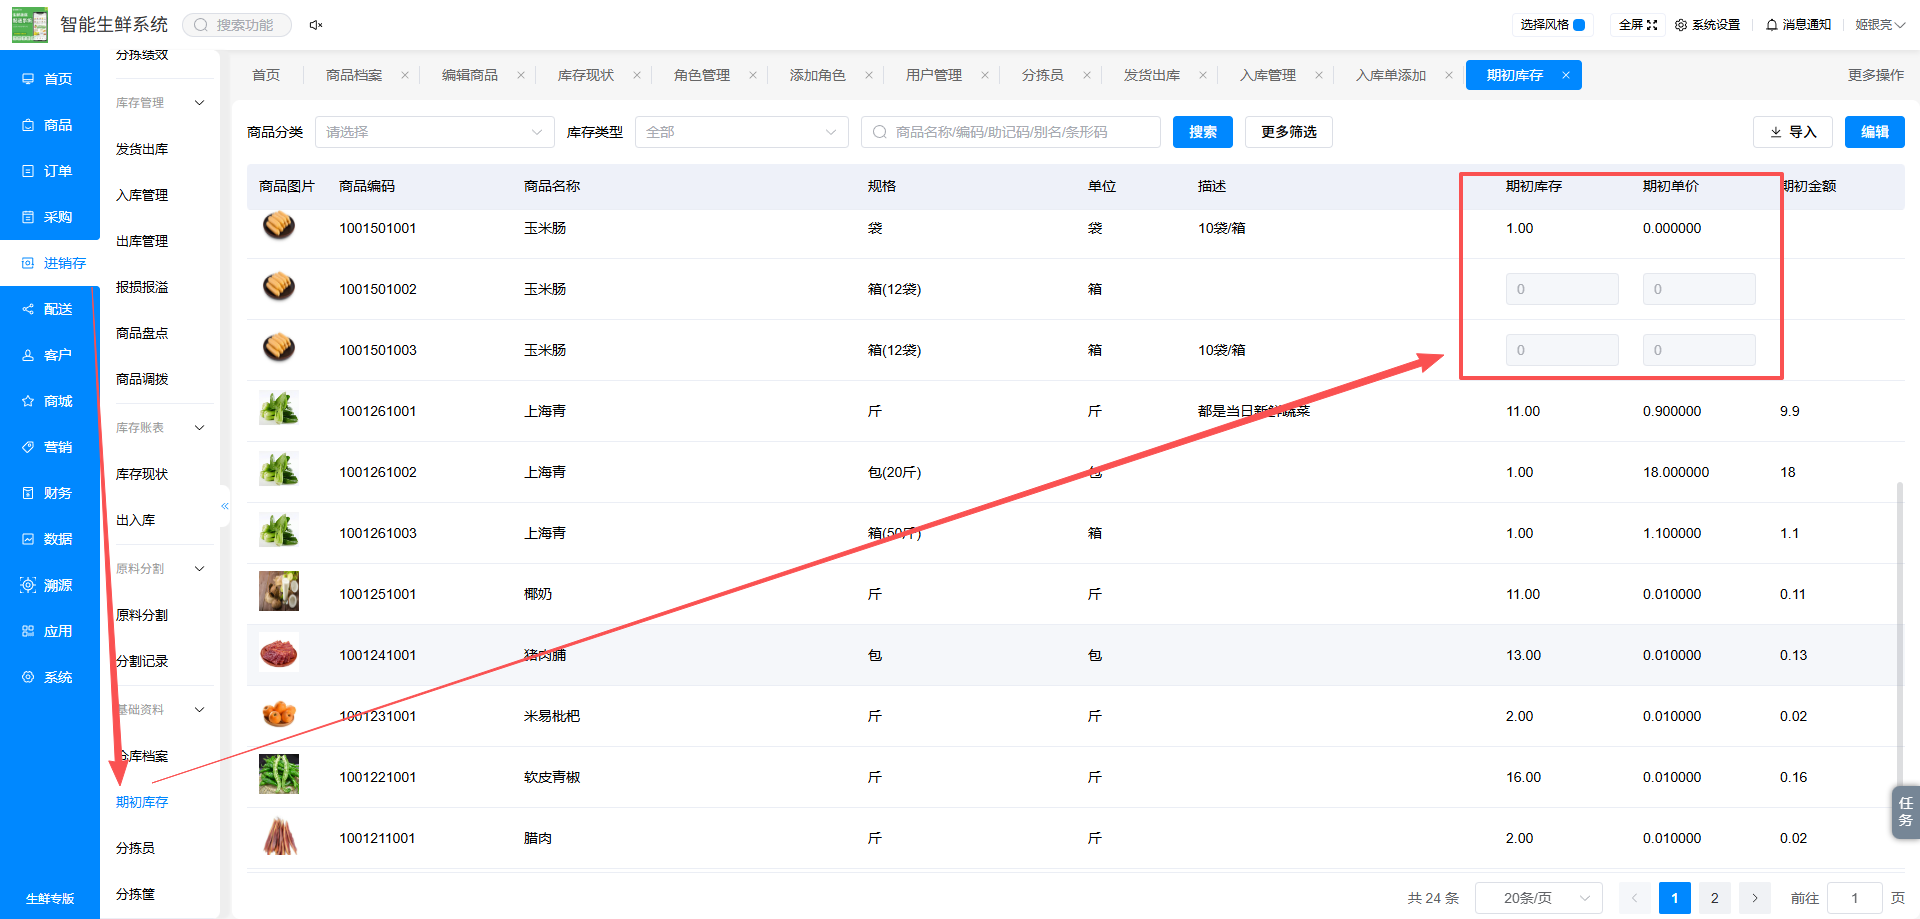The width and height of the screenshot is (1920, 919).
Task: Select the 配送 delivery sidebar item
Action: point(48,309)
